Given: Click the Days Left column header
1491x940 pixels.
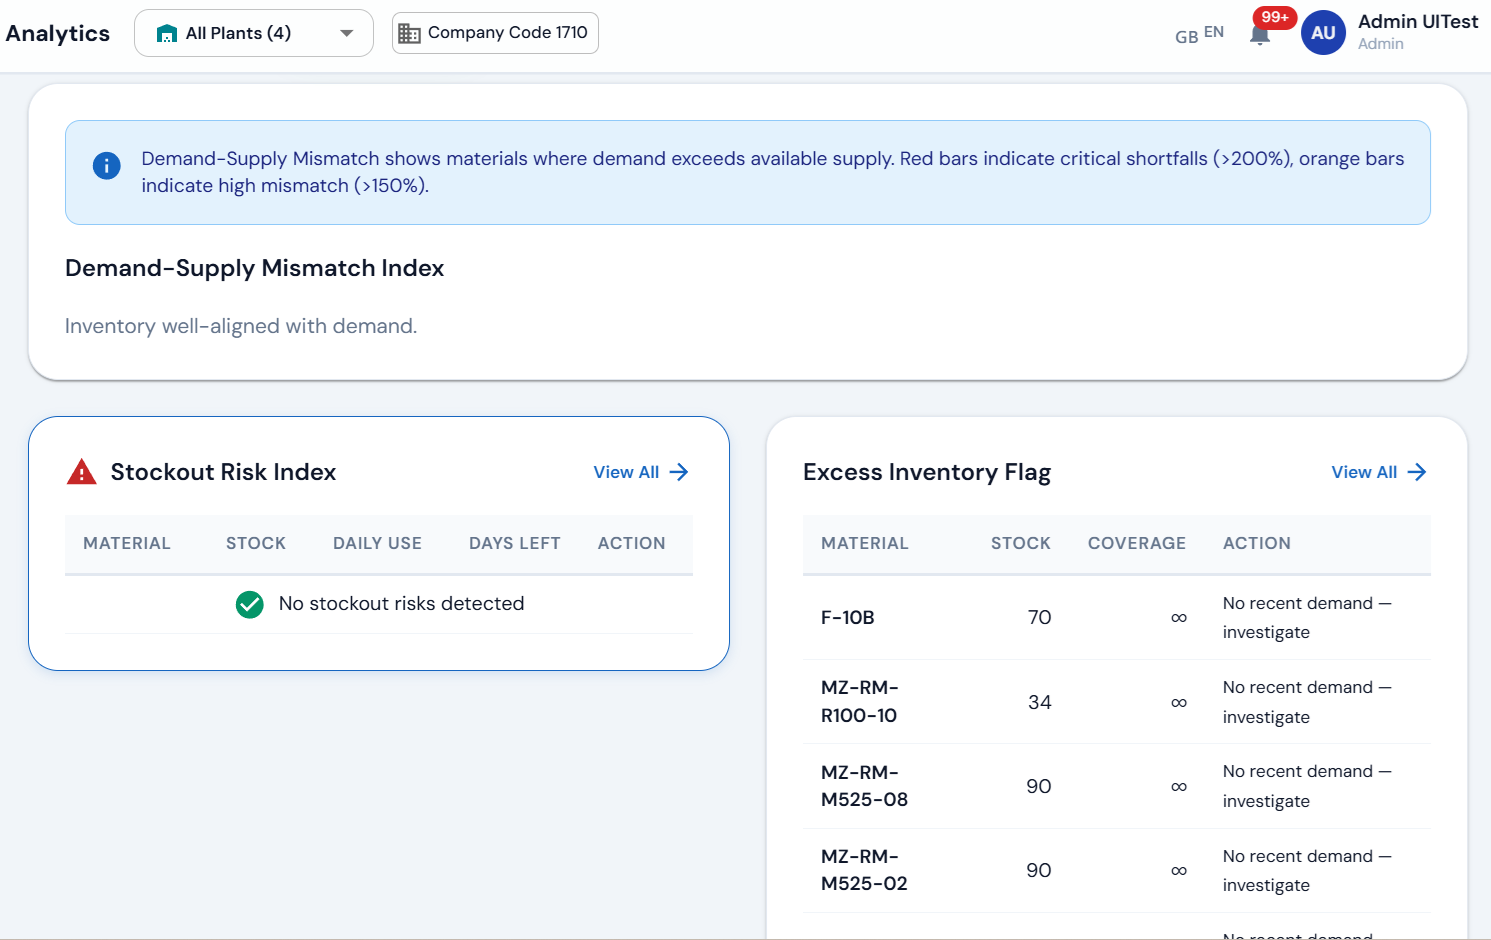Looking at the screenshot, I should click(x=514, y=543).
